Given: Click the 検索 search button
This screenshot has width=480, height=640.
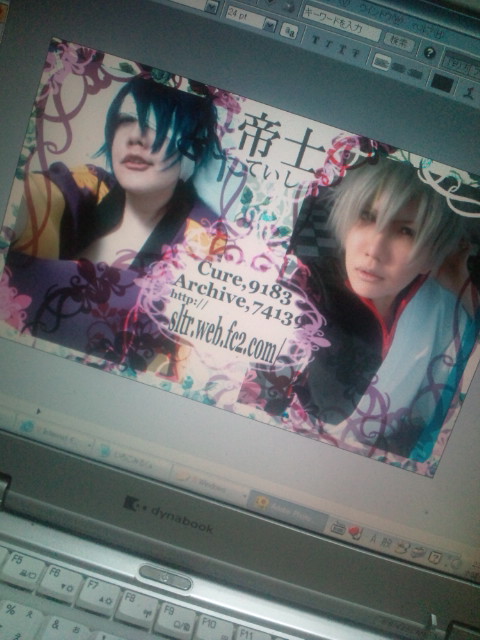Looking at the screenshot, I should coord(399,42).
